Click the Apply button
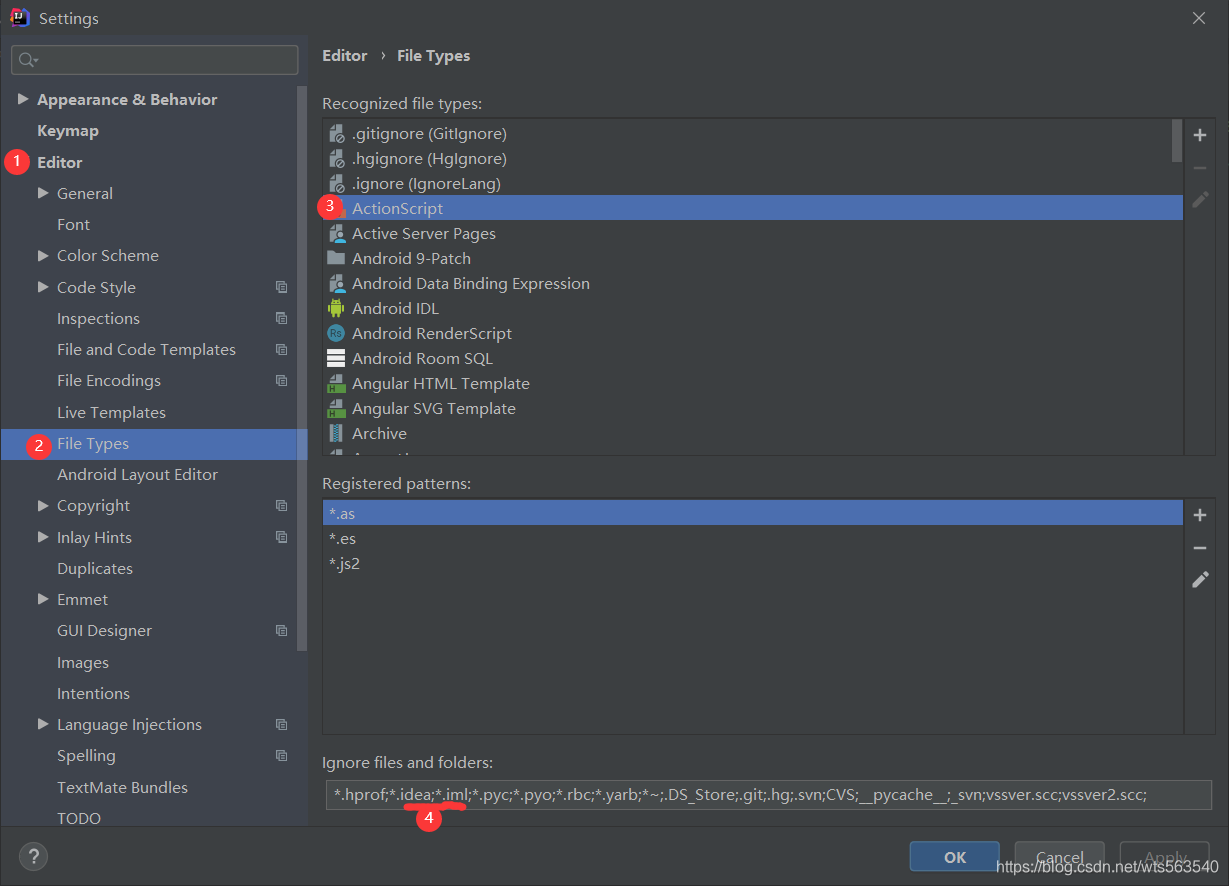1229x886 pixels. click(x=1165, y=857)
